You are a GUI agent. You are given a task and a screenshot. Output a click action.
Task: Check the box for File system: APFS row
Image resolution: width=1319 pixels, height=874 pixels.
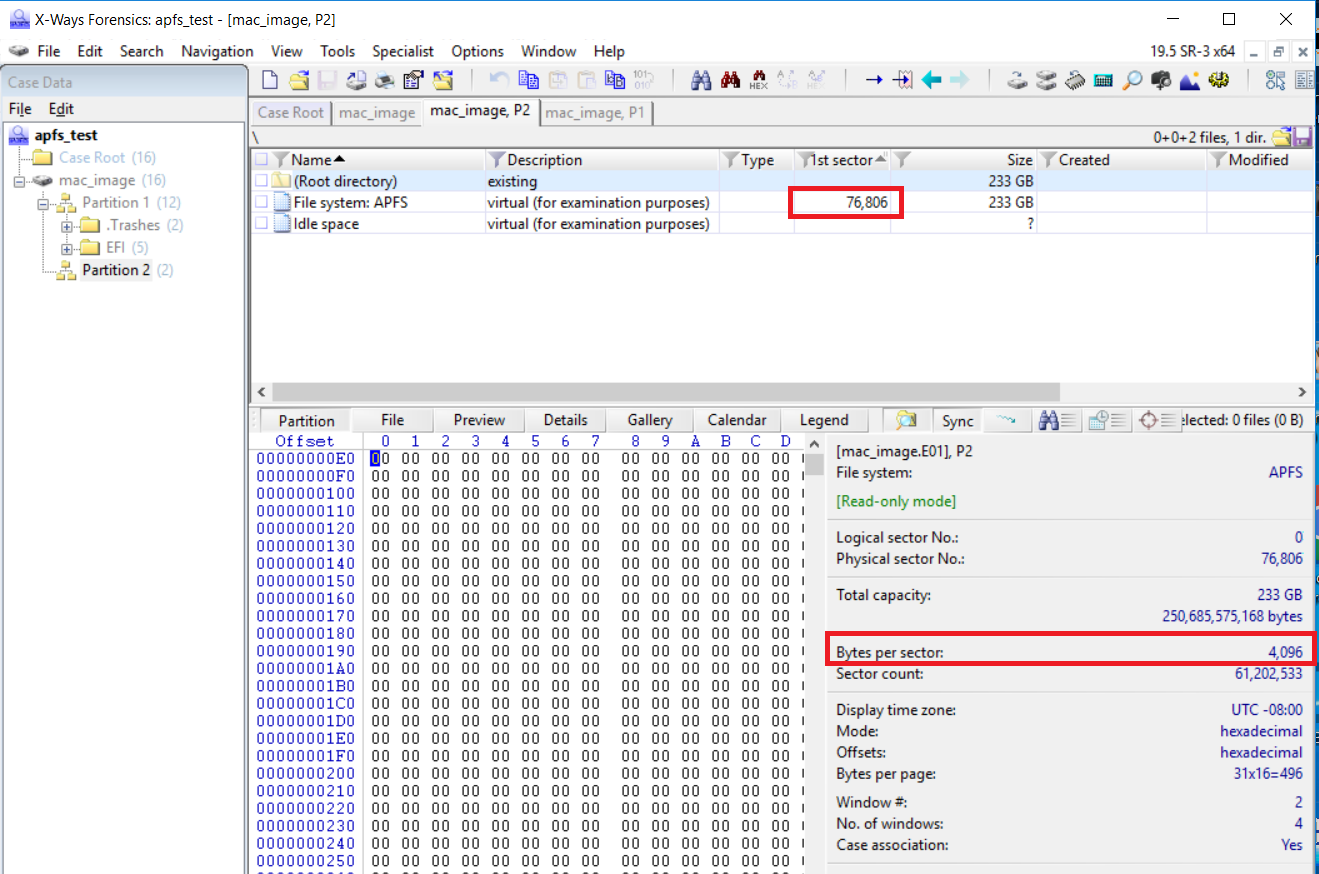[261, 203]
